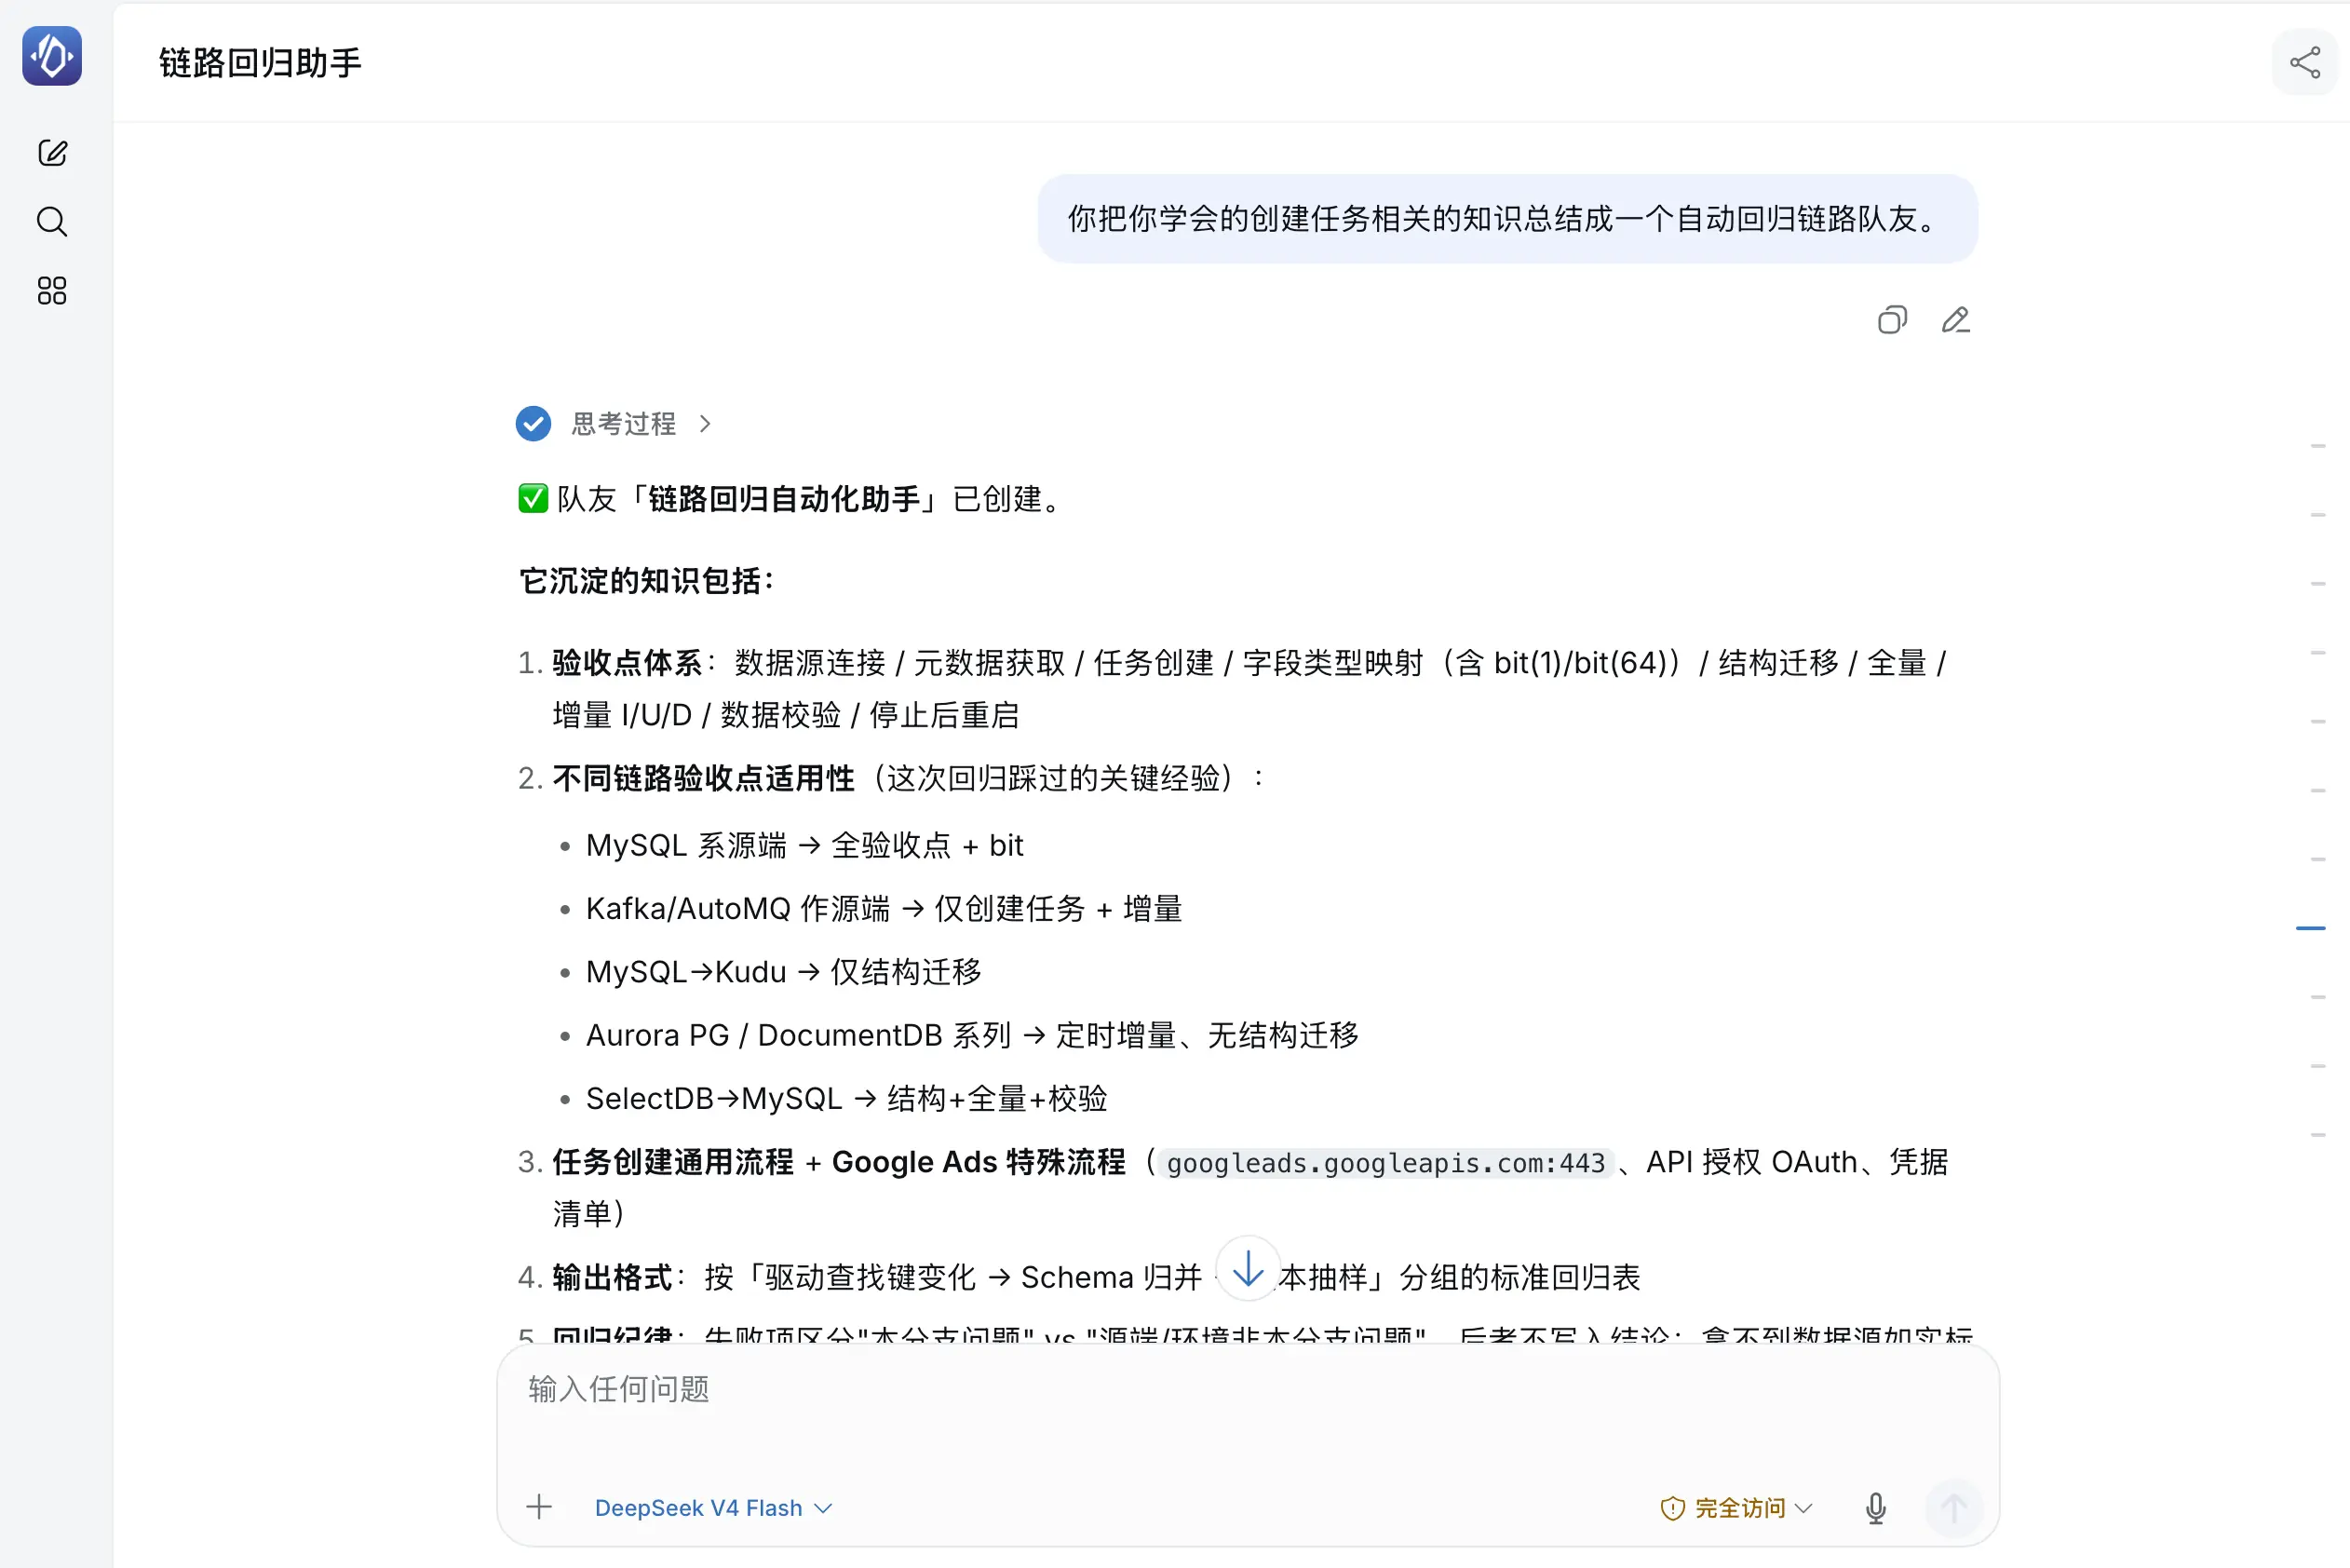Click the 链路回归助手 conversation title
This screenshot has height=1568, width=2350.
click(x=260, y=63)
